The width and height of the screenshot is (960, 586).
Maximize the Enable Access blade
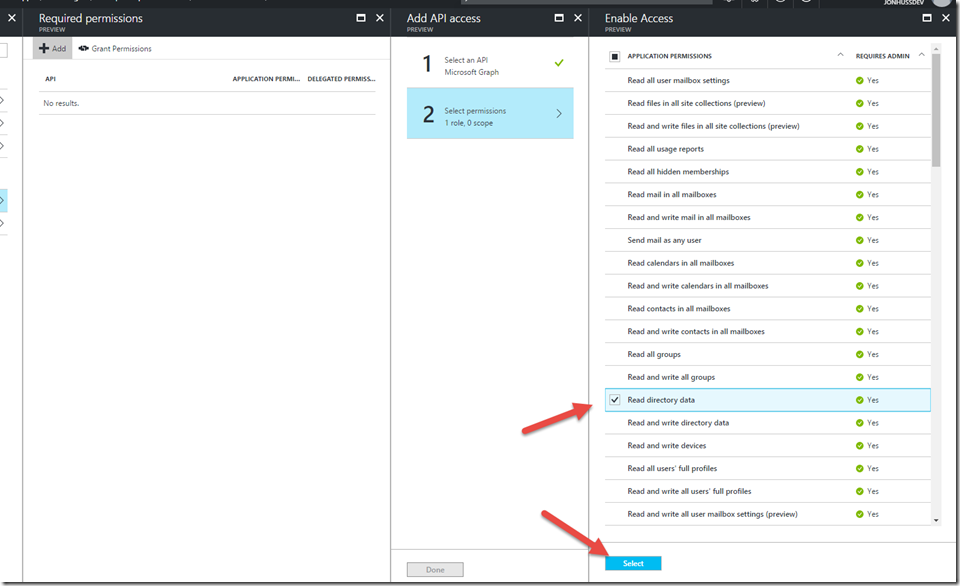[x=927, y=18]
